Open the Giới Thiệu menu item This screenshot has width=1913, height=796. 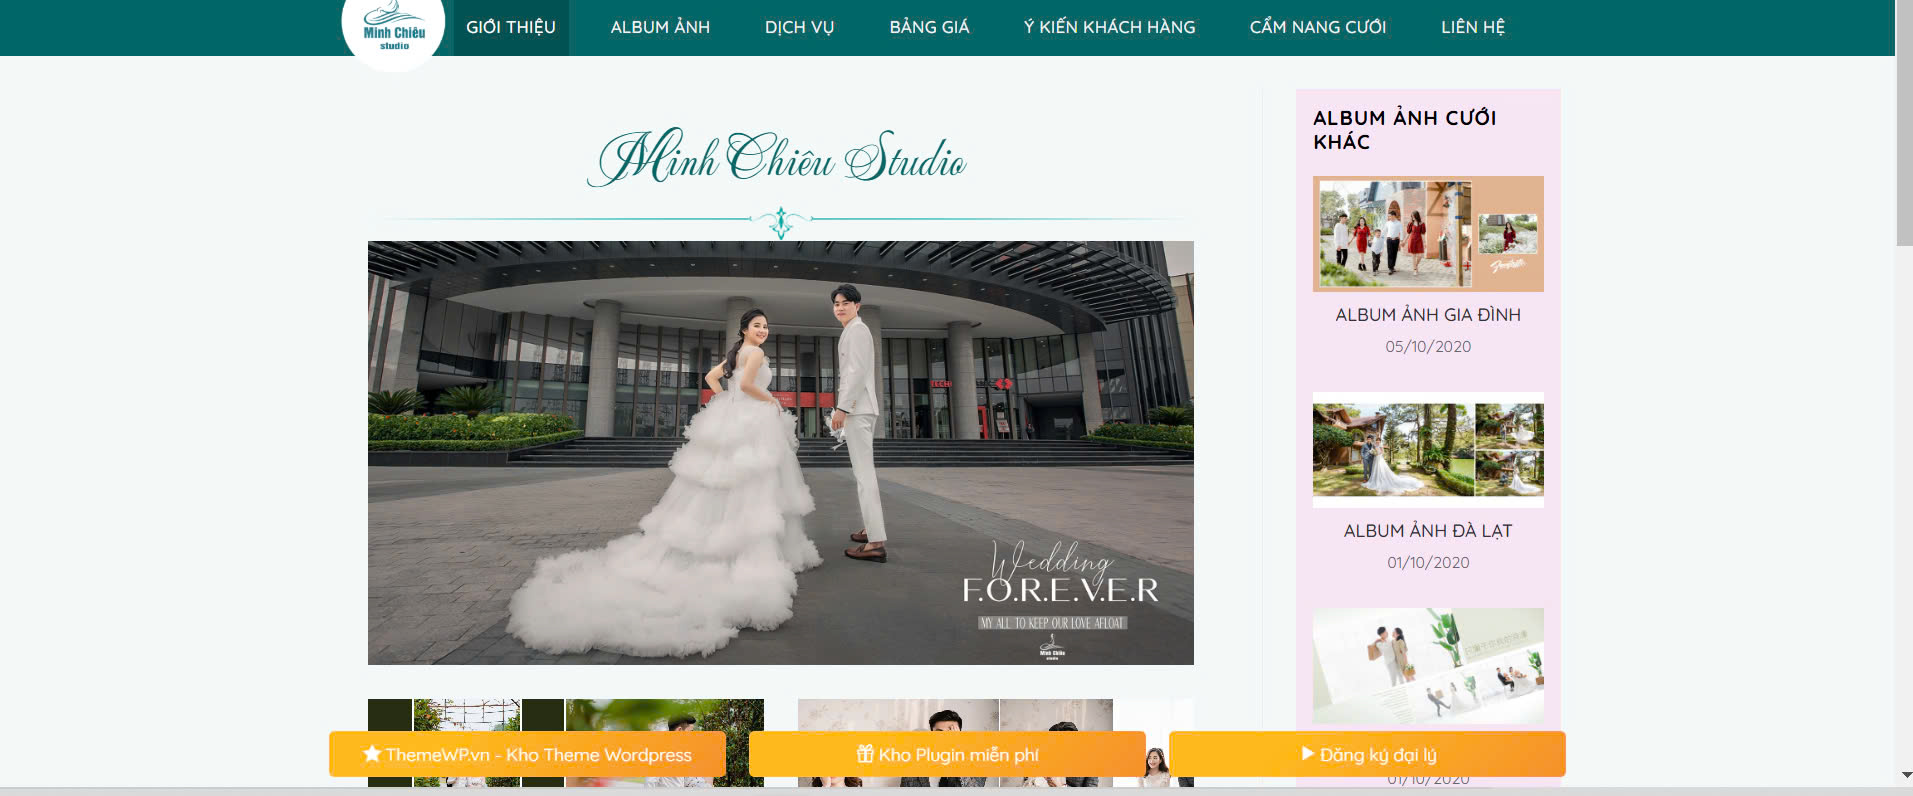(511, 27)
